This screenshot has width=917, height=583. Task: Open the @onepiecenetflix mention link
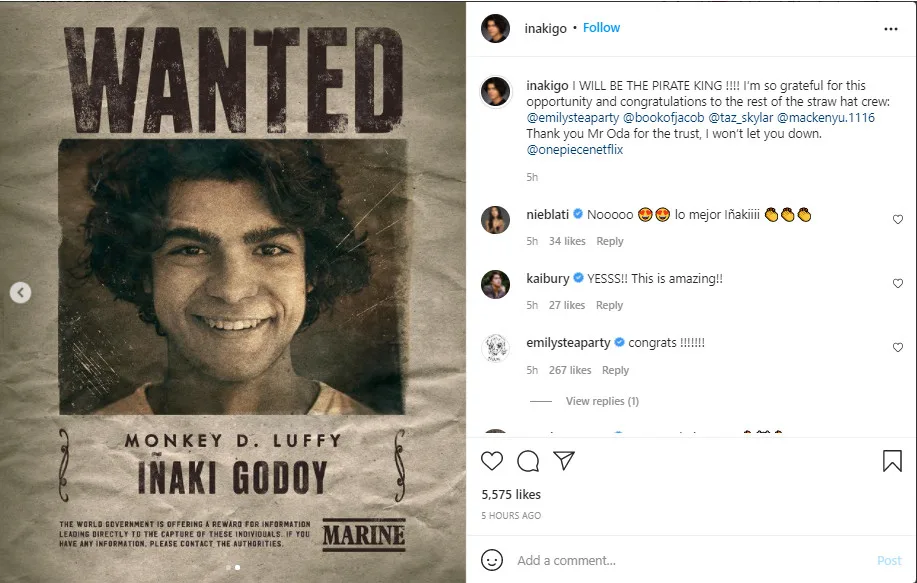574,150
